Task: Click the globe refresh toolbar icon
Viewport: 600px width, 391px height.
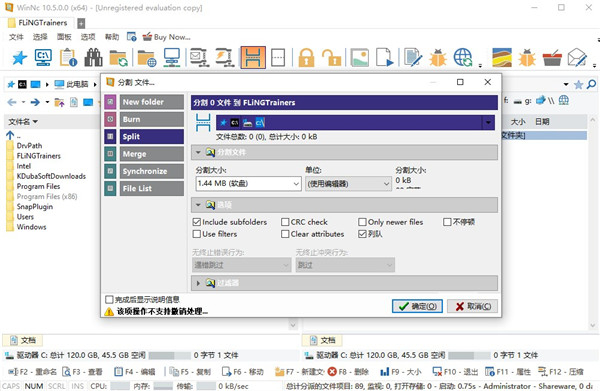Action: [x=463, y=58]
